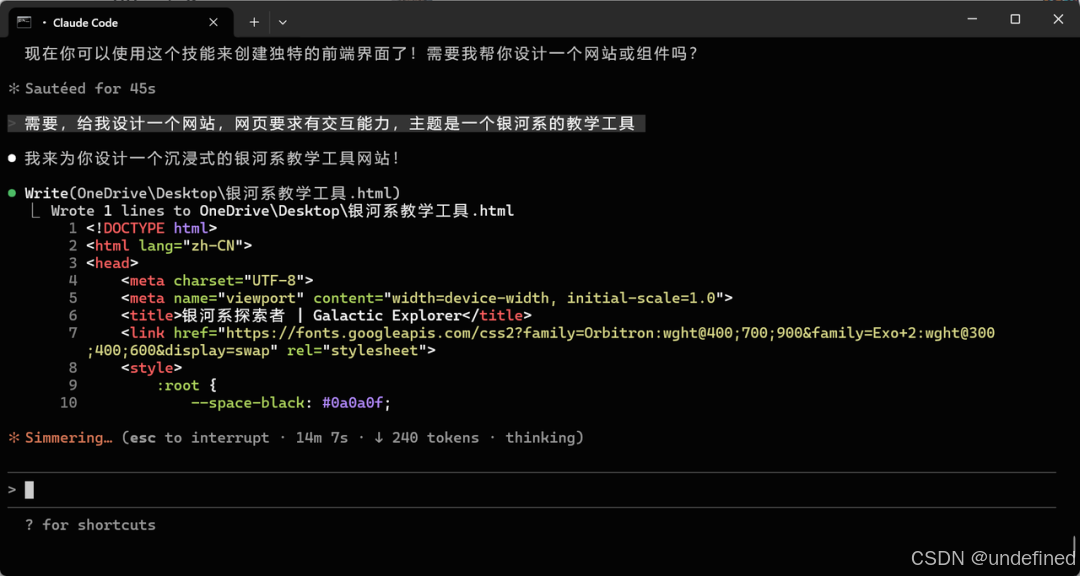Click the 'display=swap" rel="stylesheet"' line
Screen dimensions: 1080x576
[x=261, y=351]
